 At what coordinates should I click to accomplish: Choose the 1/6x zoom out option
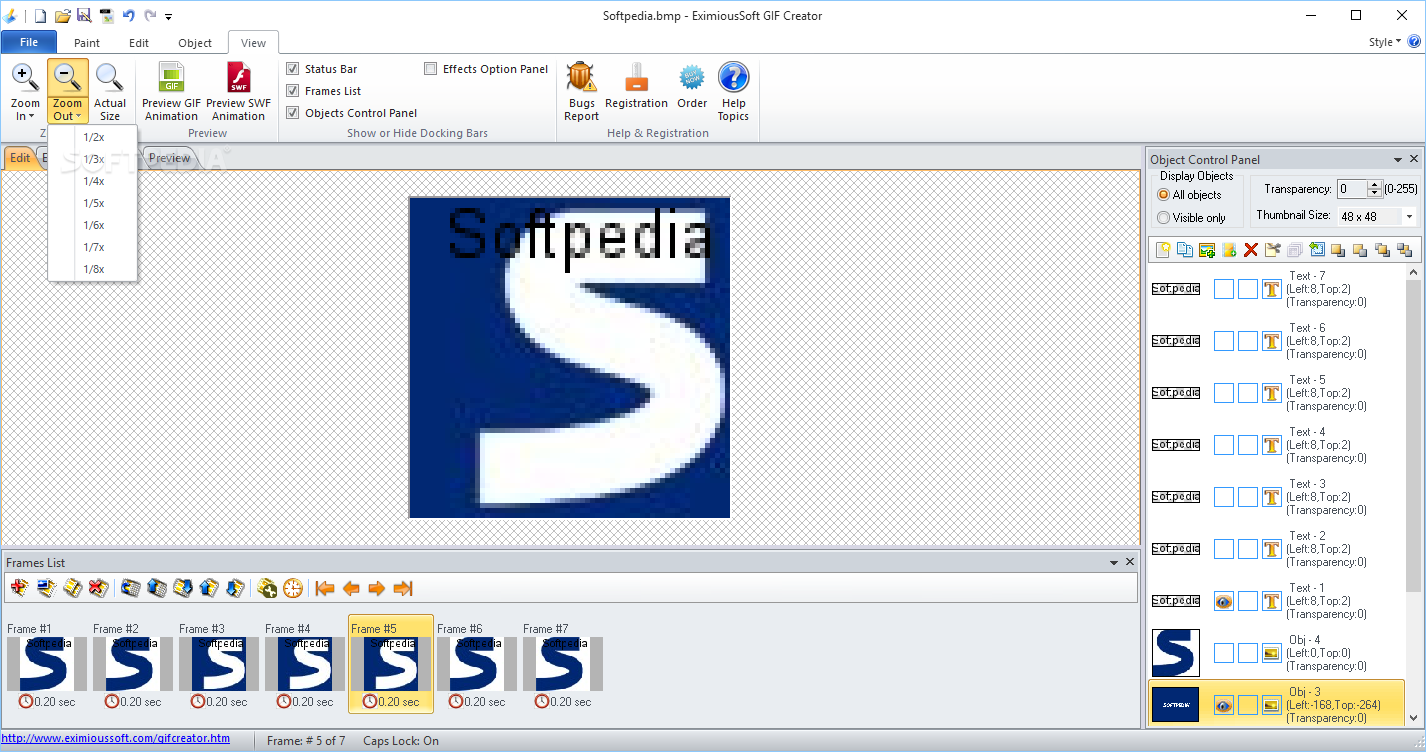(94, 225)
